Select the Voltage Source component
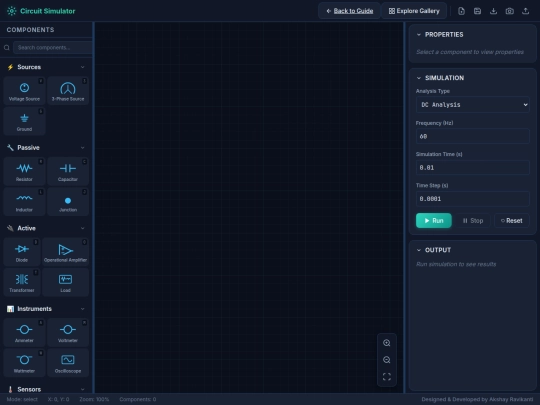The image size is (540, 405). (24, 91)
